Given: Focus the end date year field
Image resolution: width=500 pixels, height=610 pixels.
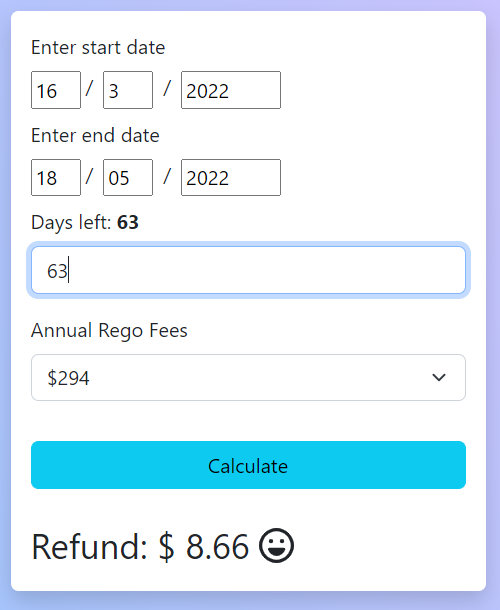Looking at the screenshot, I should point(231,177).
